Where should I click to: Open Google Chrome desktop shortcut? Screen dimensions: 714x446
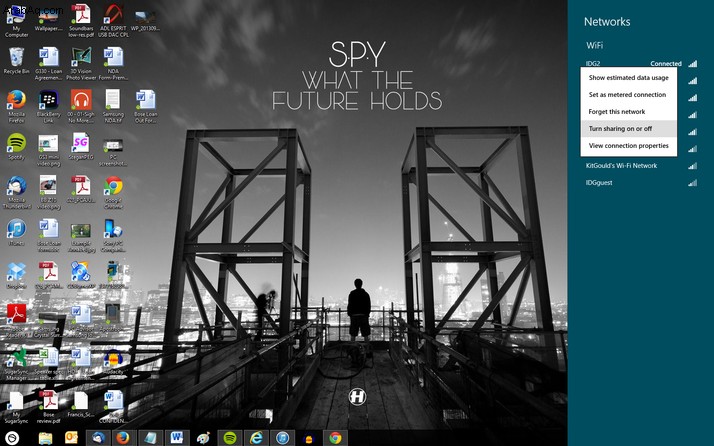[x=113, y=193]
